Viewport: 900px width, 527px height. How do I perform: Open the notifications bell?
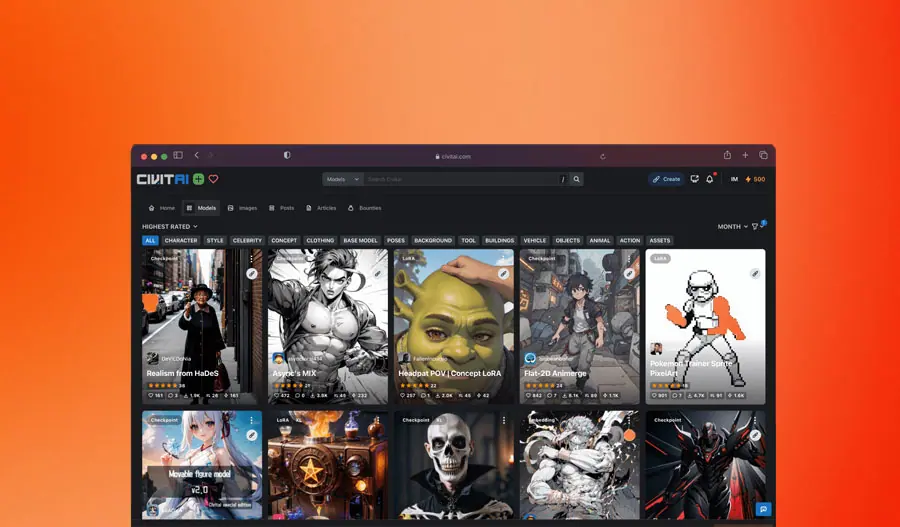tap(710, 179)
